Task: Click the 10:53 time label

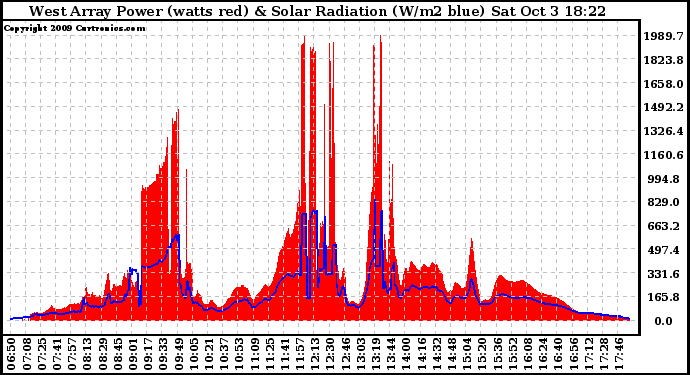Action: [239, 354]
